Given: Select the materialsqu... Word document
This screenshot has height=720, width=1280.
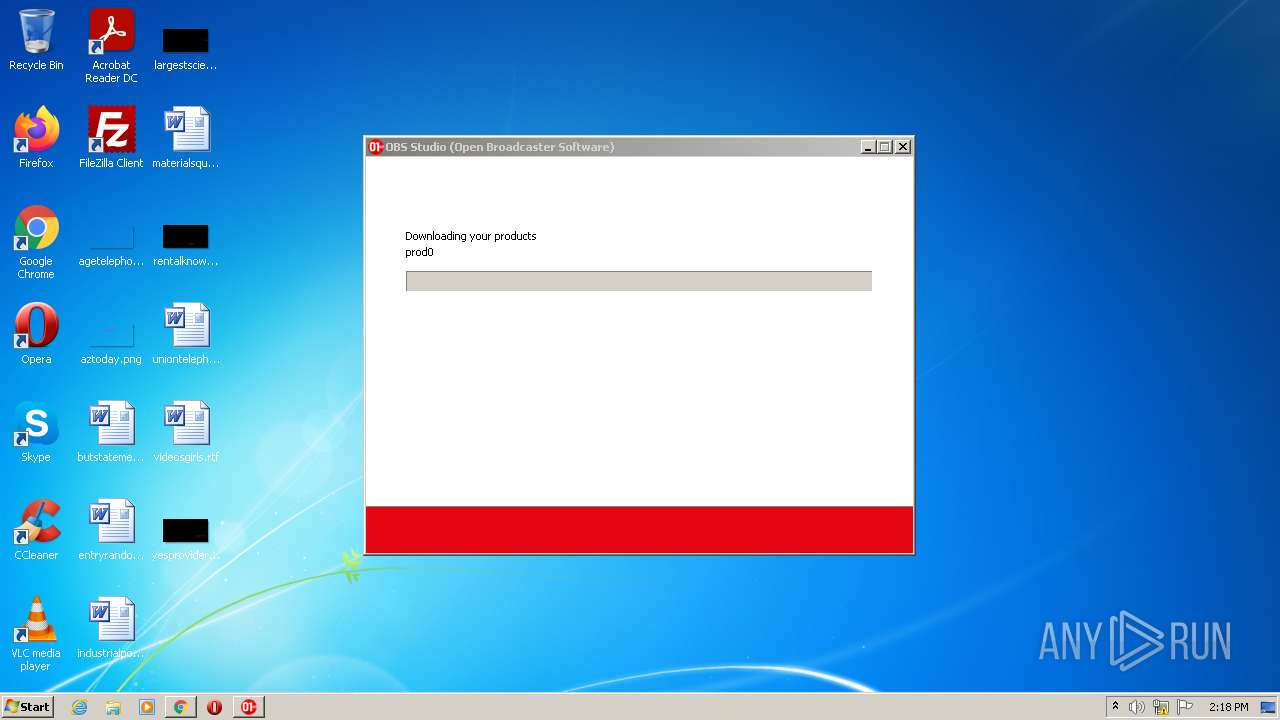Looking at the screenshot, I should pos(186,138).
